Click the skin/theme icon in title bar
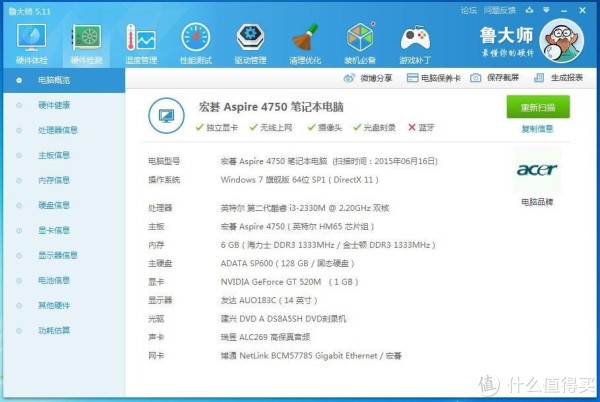The image size is (600, 402). (530, 10)
